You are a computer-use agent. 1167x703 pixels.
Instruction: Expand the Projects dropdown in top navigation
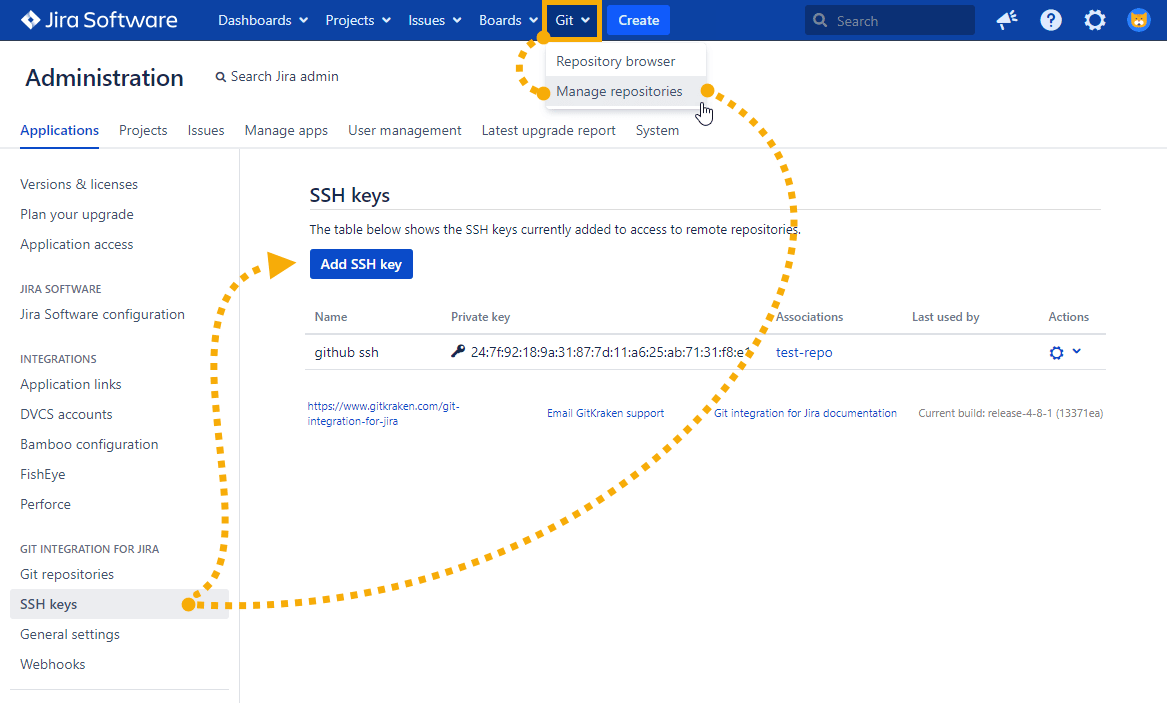pos(357,20)
